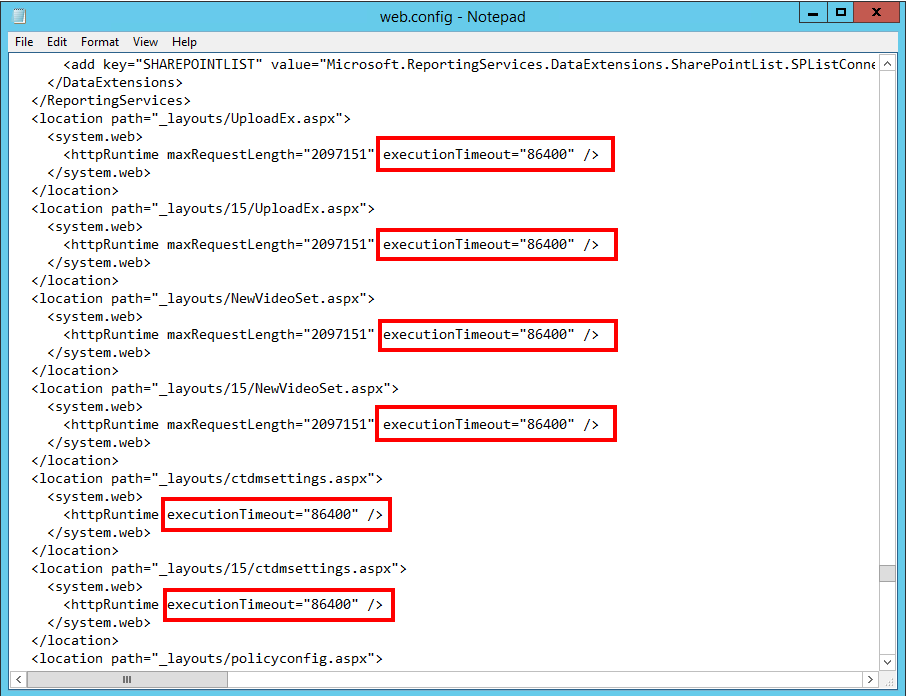This screenshot has height=696, width=906.
Task: Click executionTimeout under _layouts/15/UploadEx.aspx
Action: pos(479,245)
